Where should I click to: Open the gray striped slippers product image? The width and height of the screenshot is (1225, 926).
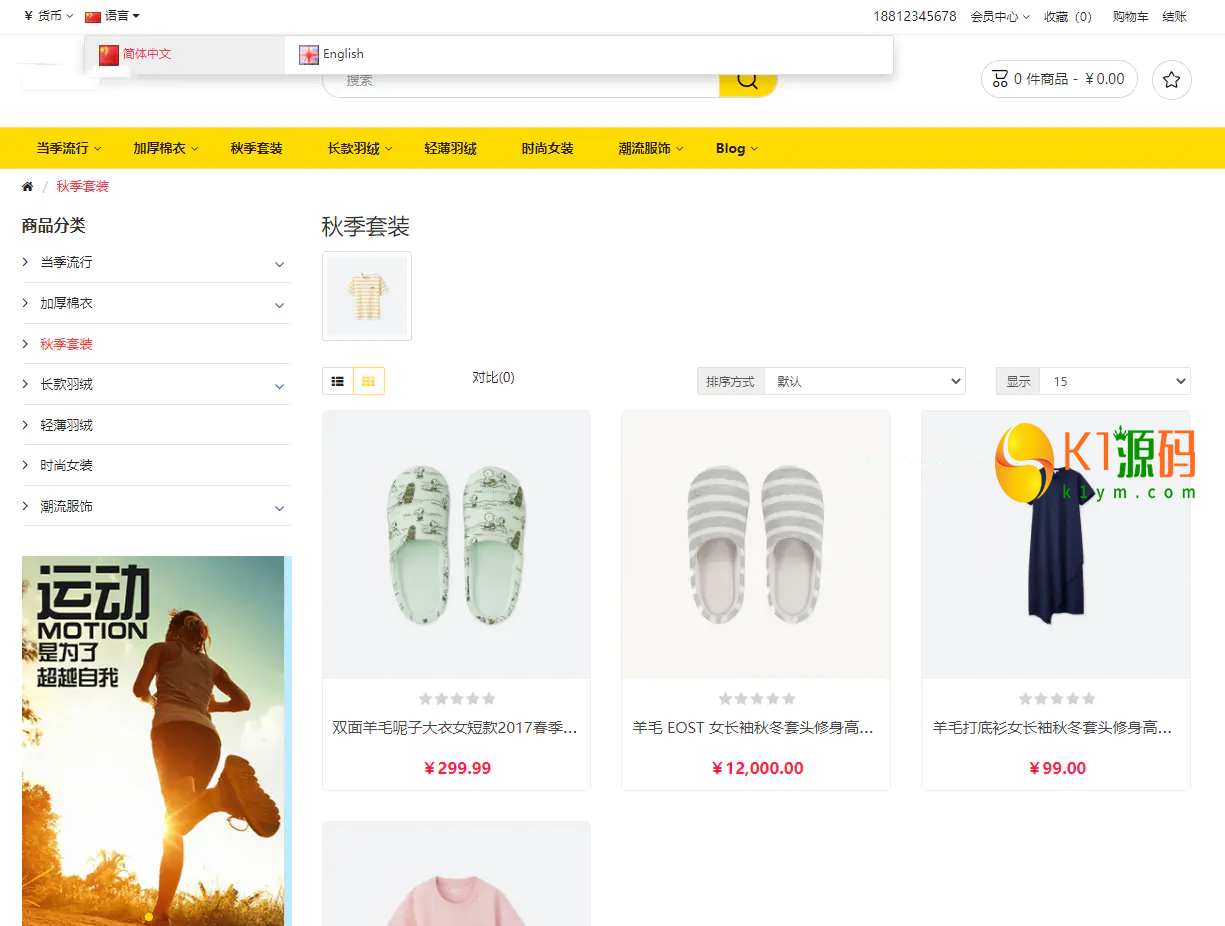pyautogui.click(x=756, y=545)
